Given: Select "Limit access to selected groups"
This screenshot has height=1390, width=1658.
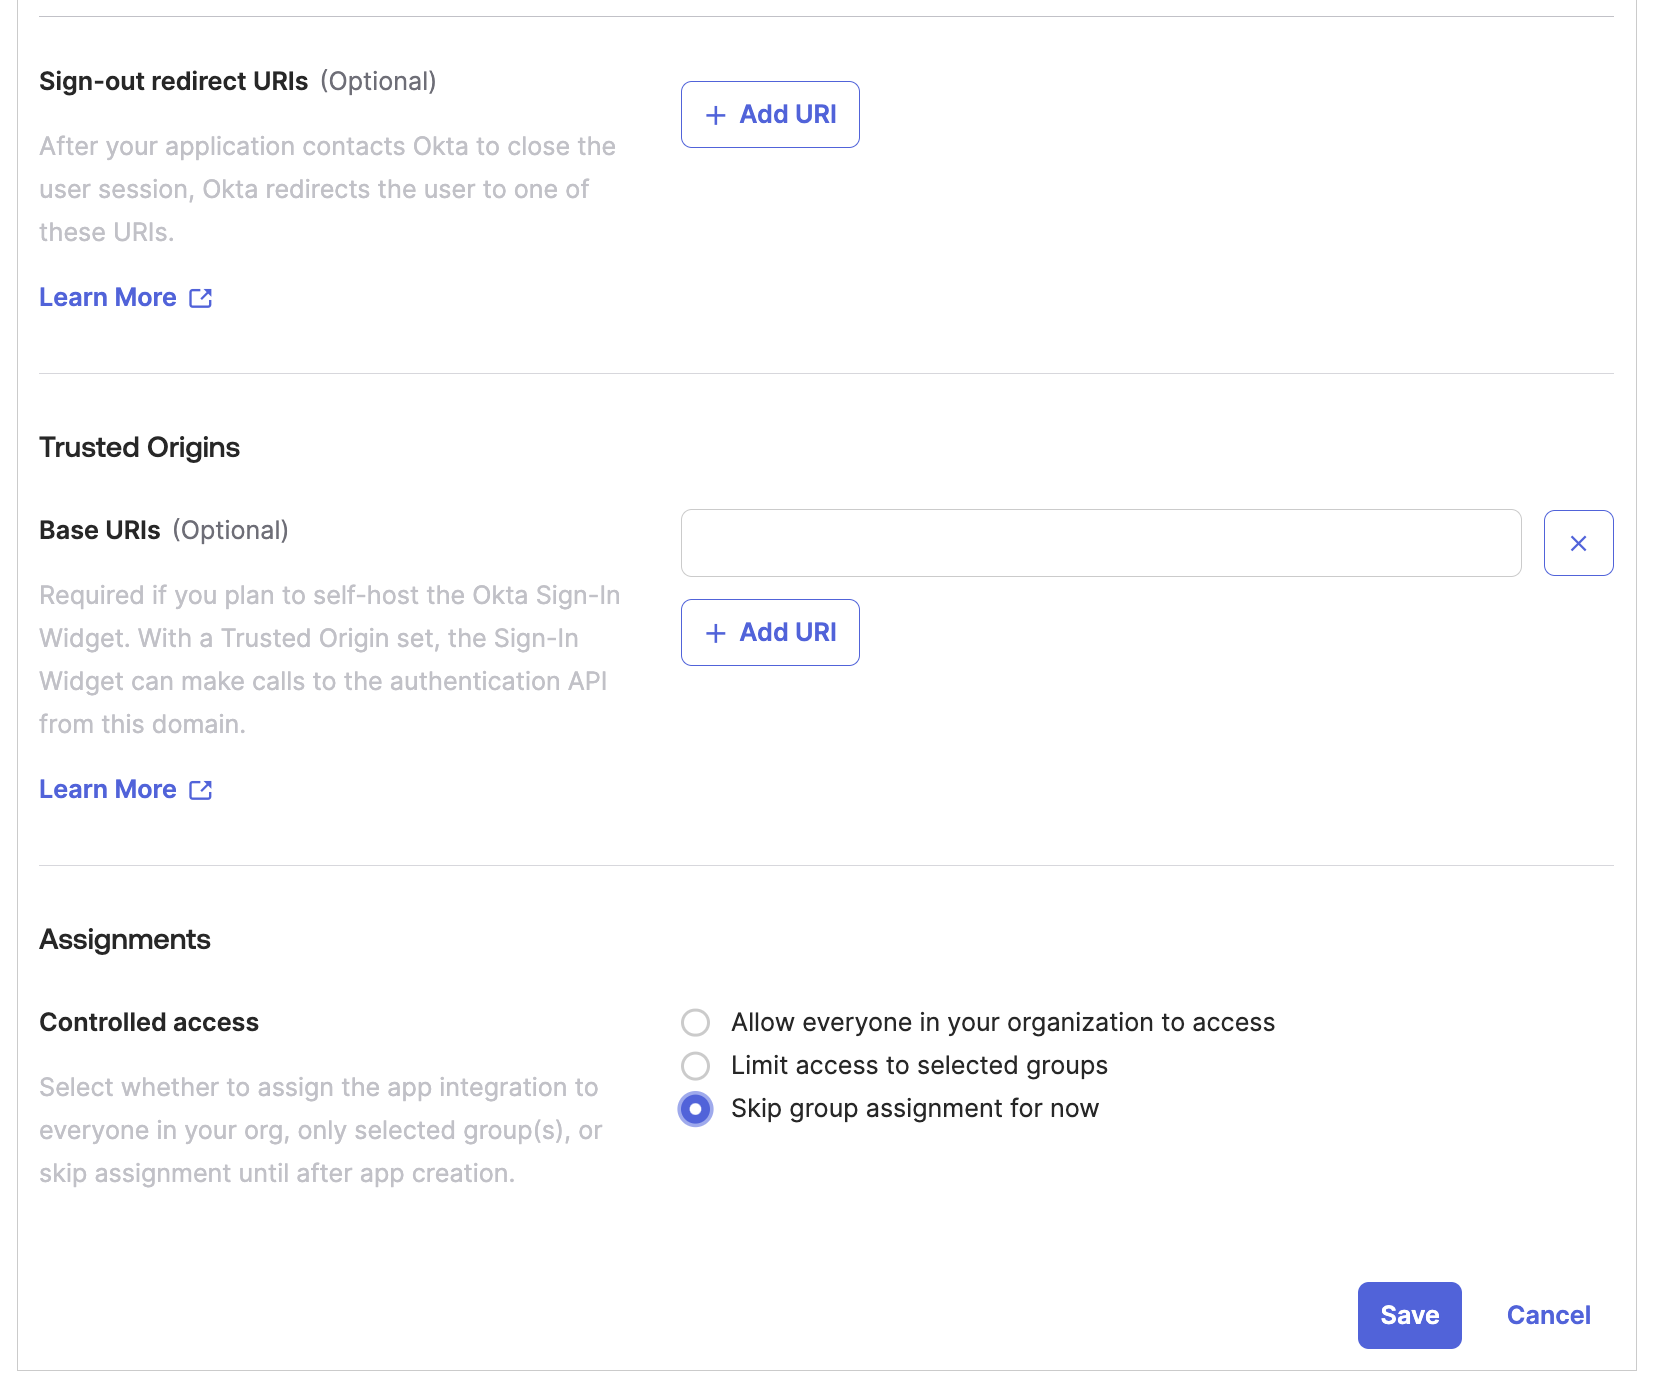Looking at the screenshot, I should [696, 1065].
